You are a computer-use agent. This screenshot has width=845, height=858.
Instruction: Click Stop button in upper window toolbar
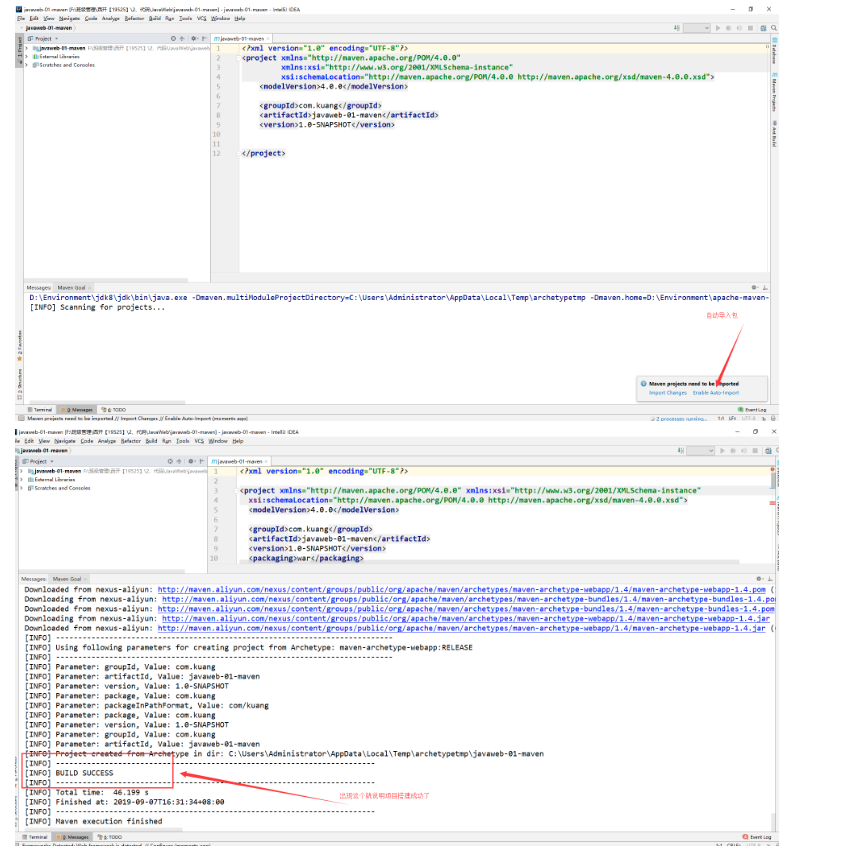(750, 28)
